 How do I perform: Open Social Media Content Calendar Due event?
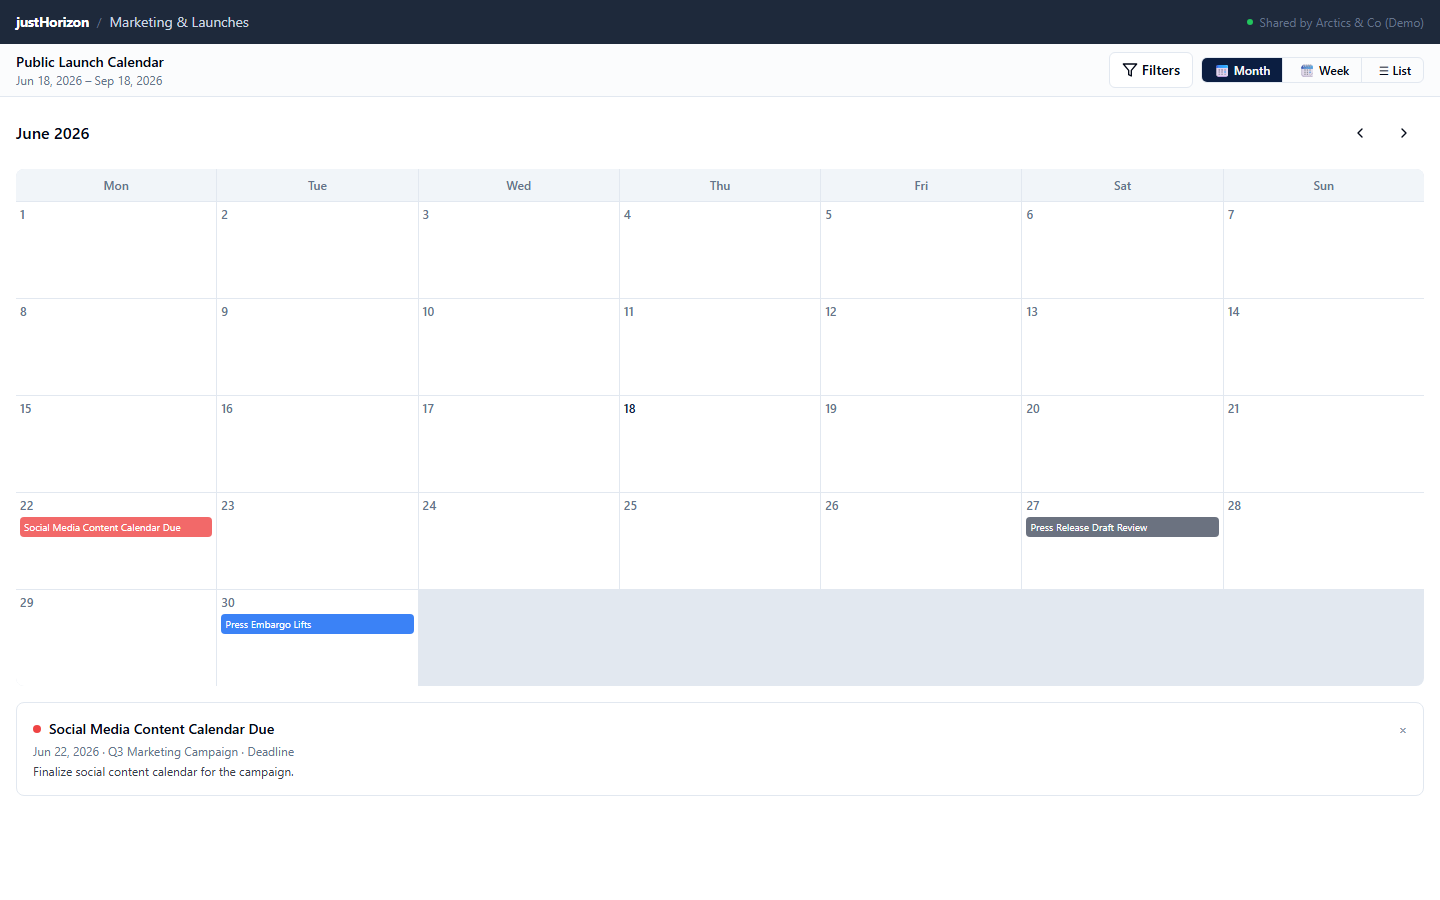[116, 527]
